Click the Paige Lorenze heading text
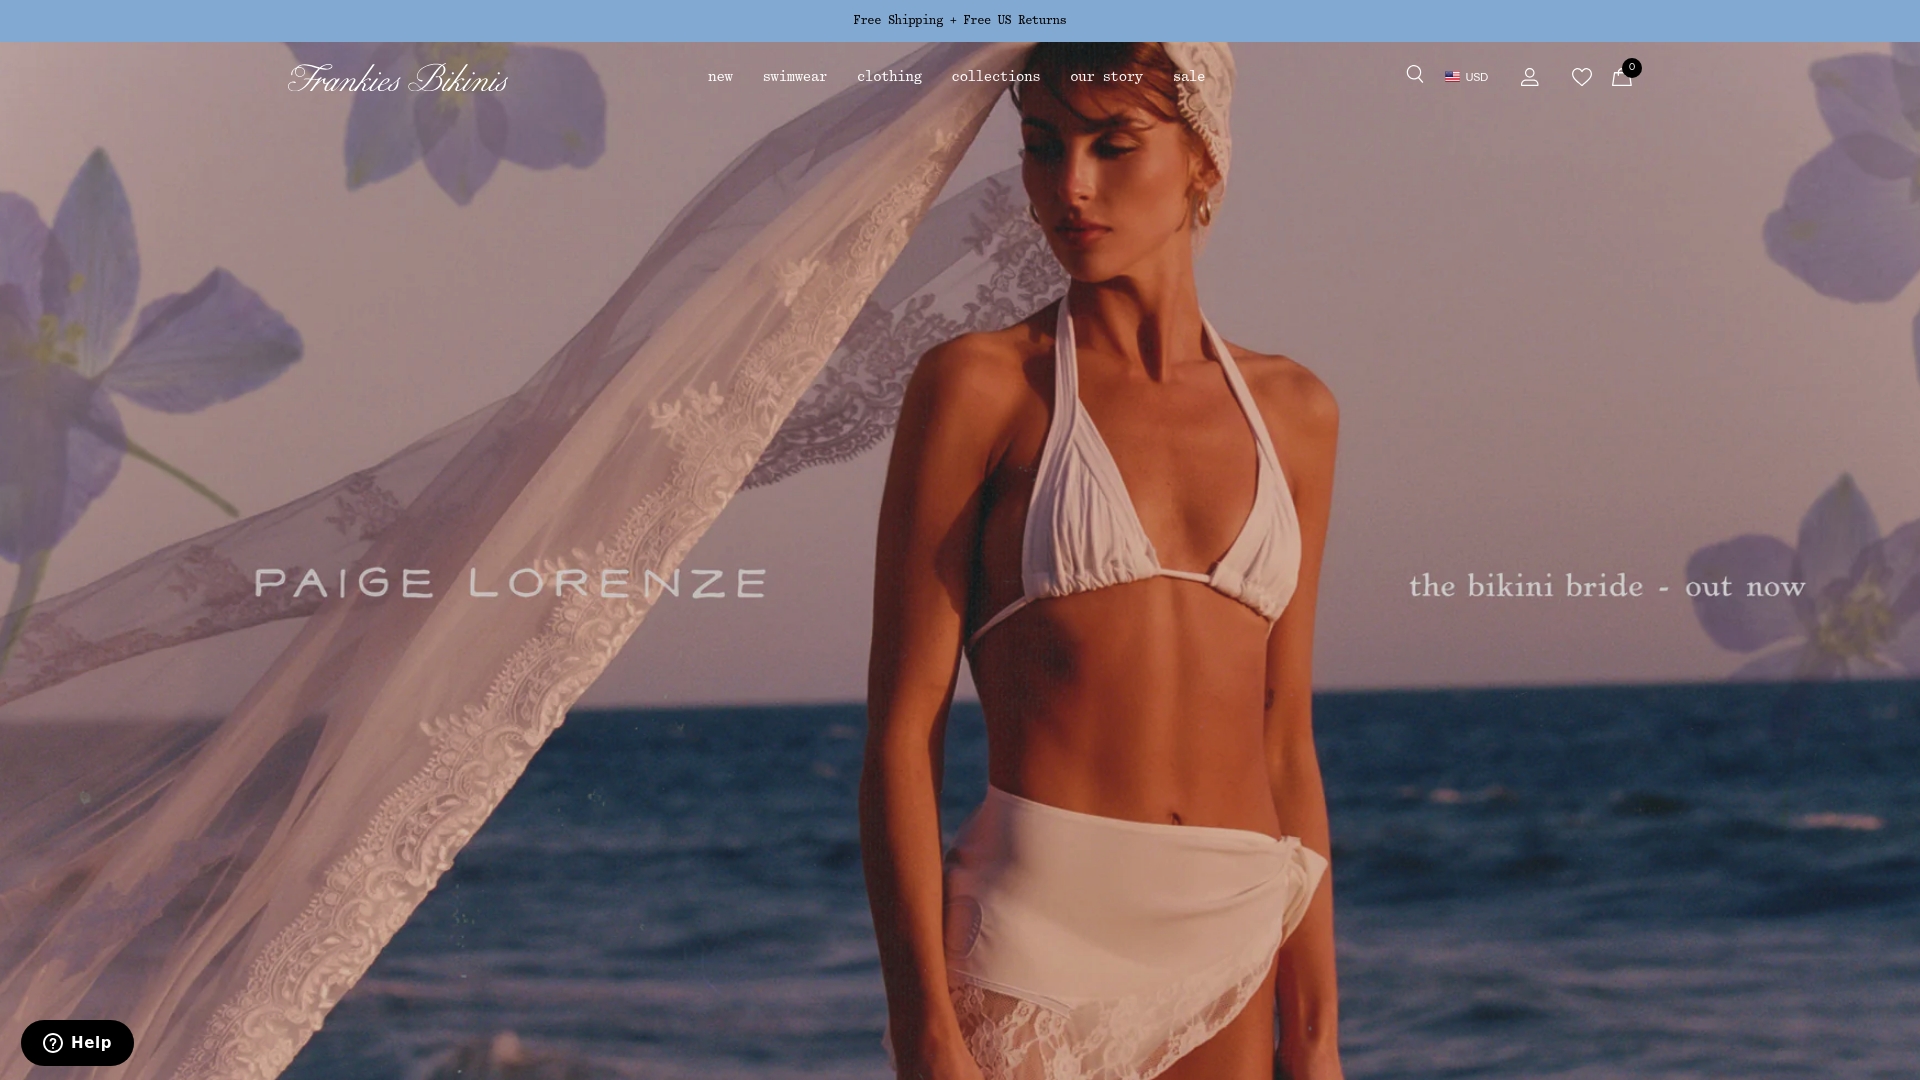1920x1080 pixels. [511, 583]
